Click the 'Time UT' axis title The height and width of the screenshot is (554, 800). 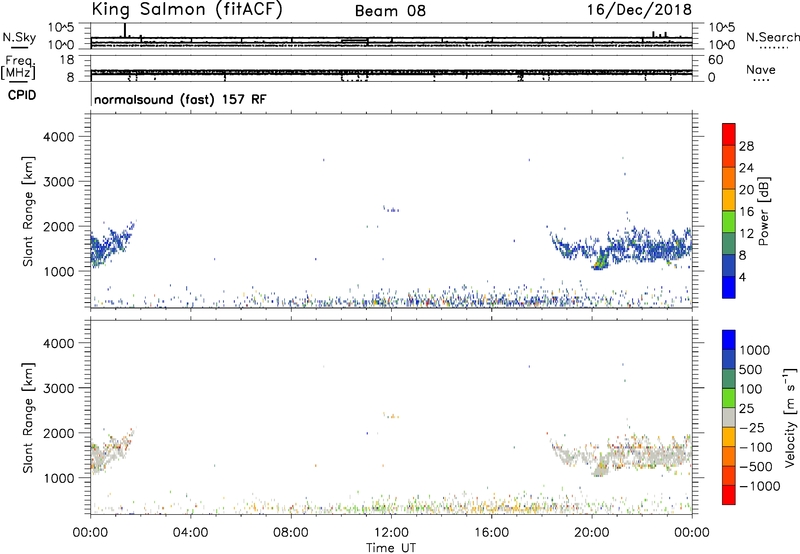click(391, 548)
